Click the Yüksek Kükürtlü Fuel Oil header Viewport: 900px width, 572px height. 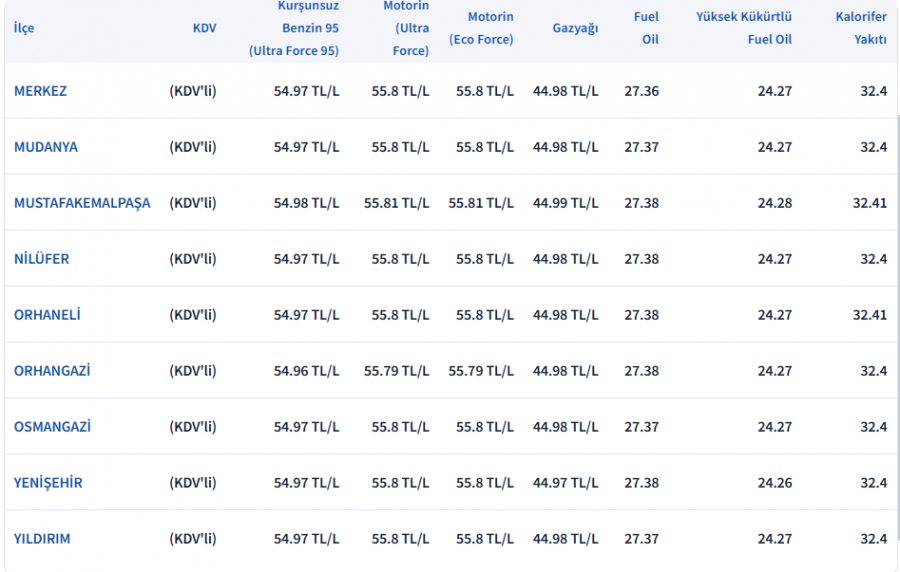click(744, 28)
